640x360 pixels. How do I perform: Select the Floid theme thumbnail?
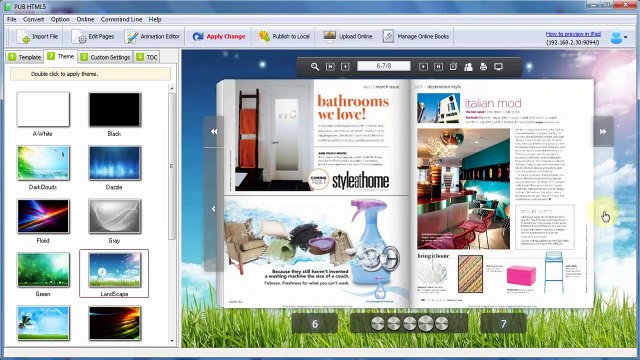point(43,216)
